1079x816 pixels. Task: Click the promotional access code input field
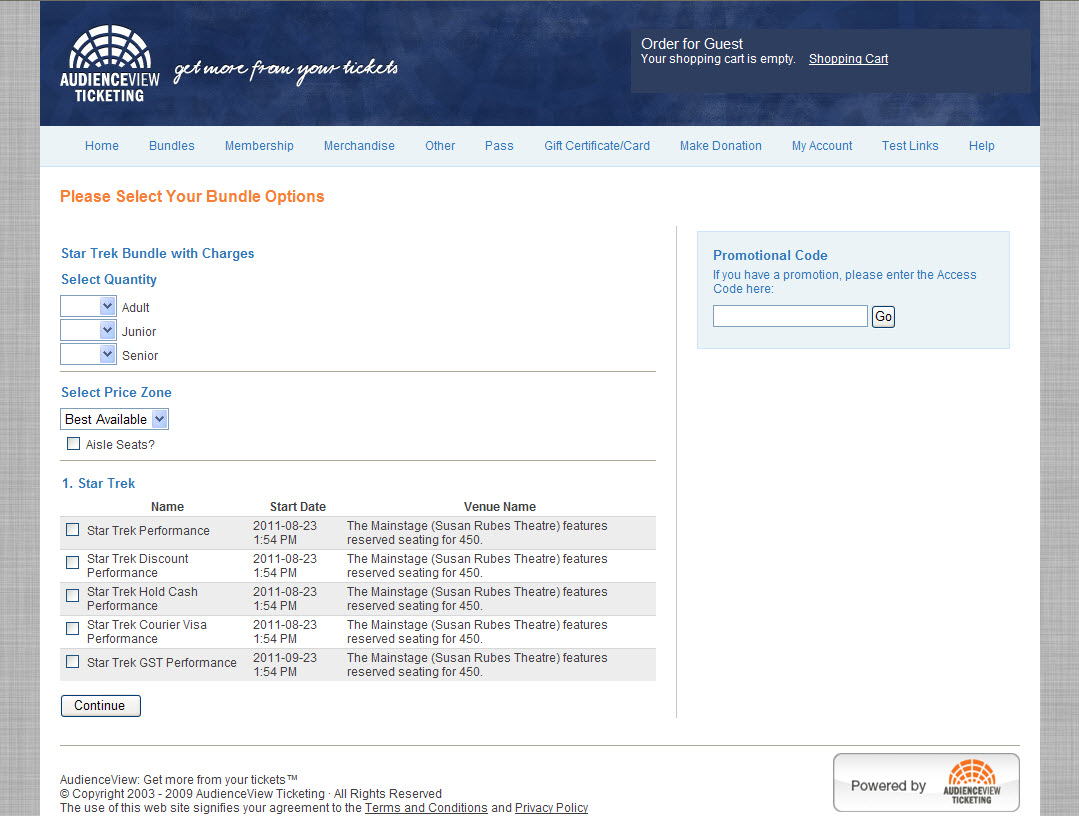(790, 316)
